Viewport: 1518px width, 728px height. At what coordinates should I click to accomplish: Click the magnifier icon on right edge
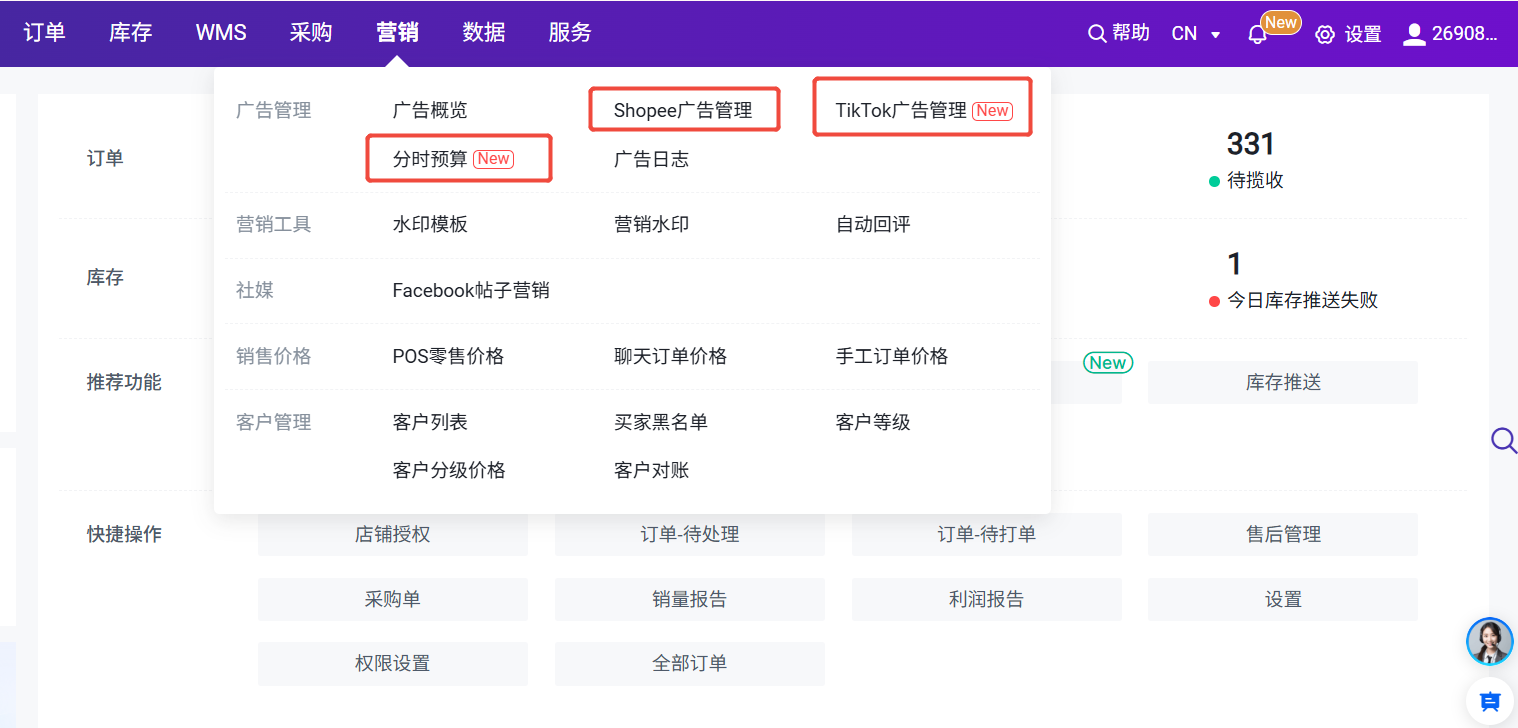pyautogui.click(x=1503, y=440)
